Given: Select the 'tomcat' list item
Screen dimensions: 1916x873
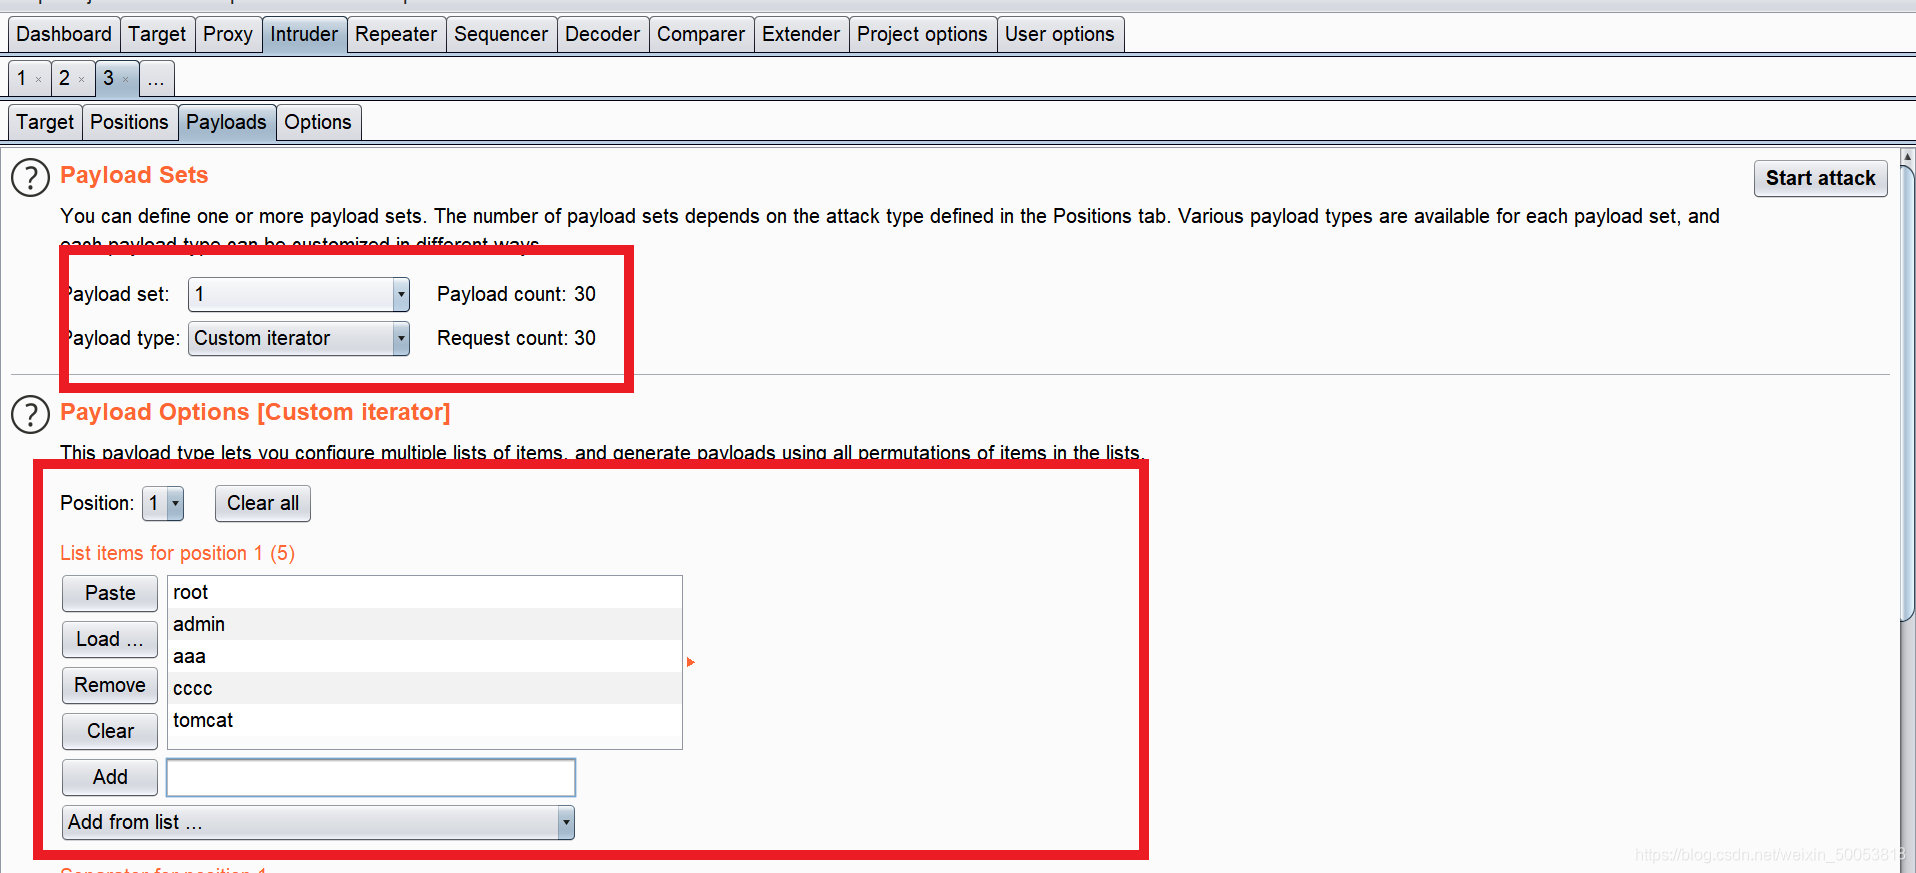Looking at the screenshot, I should [x=425, y=720].
